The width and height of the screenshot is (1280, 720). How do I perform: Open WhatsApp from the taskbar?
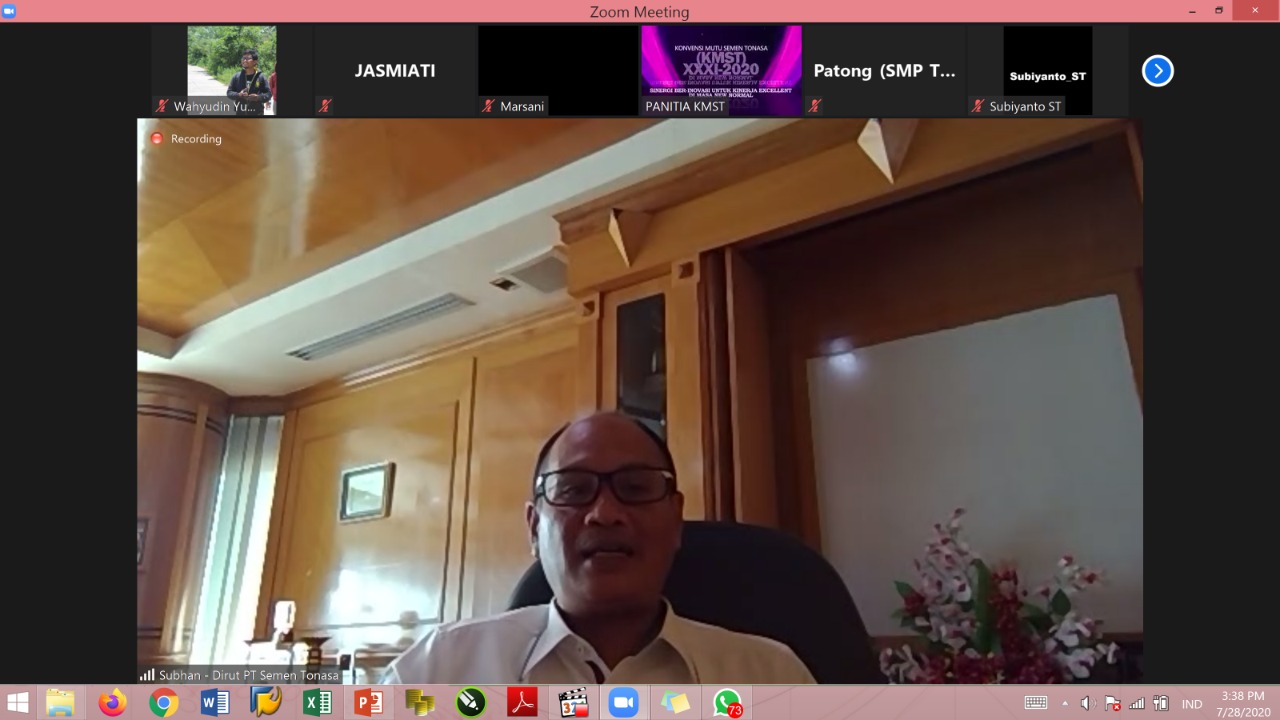pyautogui.click(x=727, y=703)
